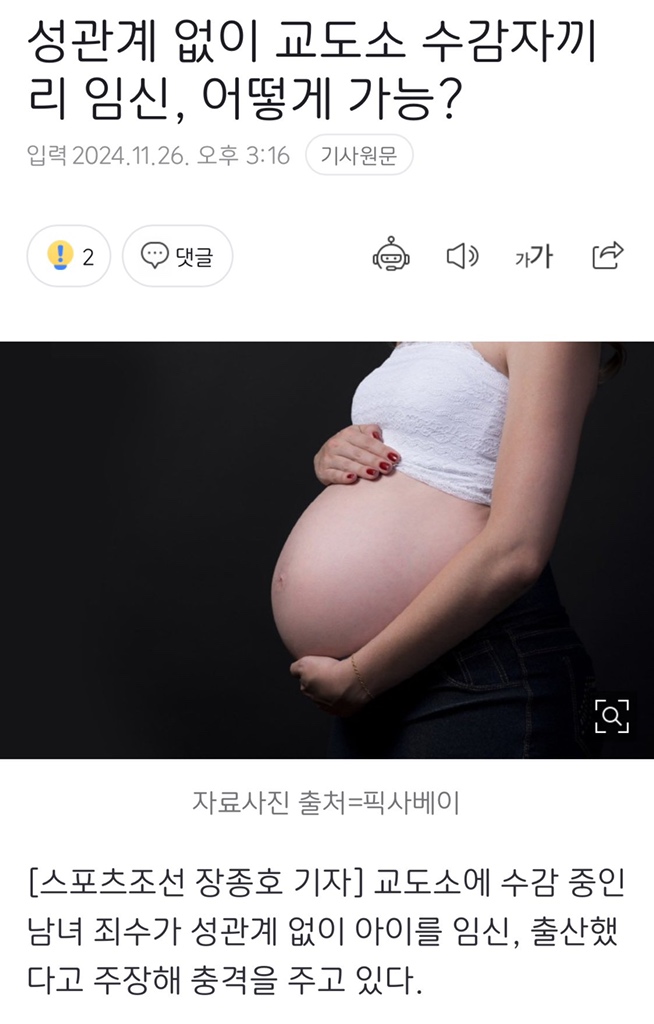Click the reporter byline 스포츠조선 장종호 기자

point(195,882)
